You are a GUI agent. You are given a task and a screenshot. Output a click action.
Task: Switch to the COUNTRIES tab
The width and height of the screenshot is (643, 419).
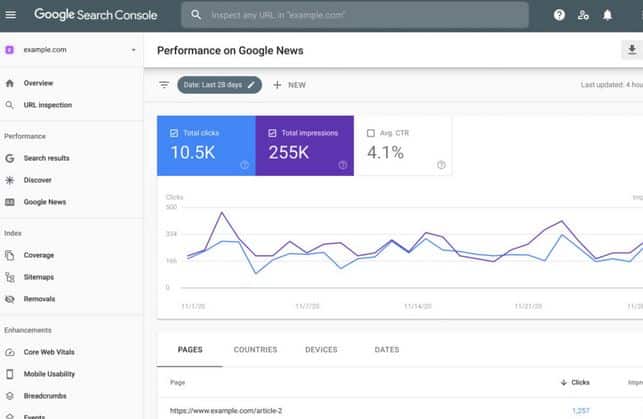[255, 350]
